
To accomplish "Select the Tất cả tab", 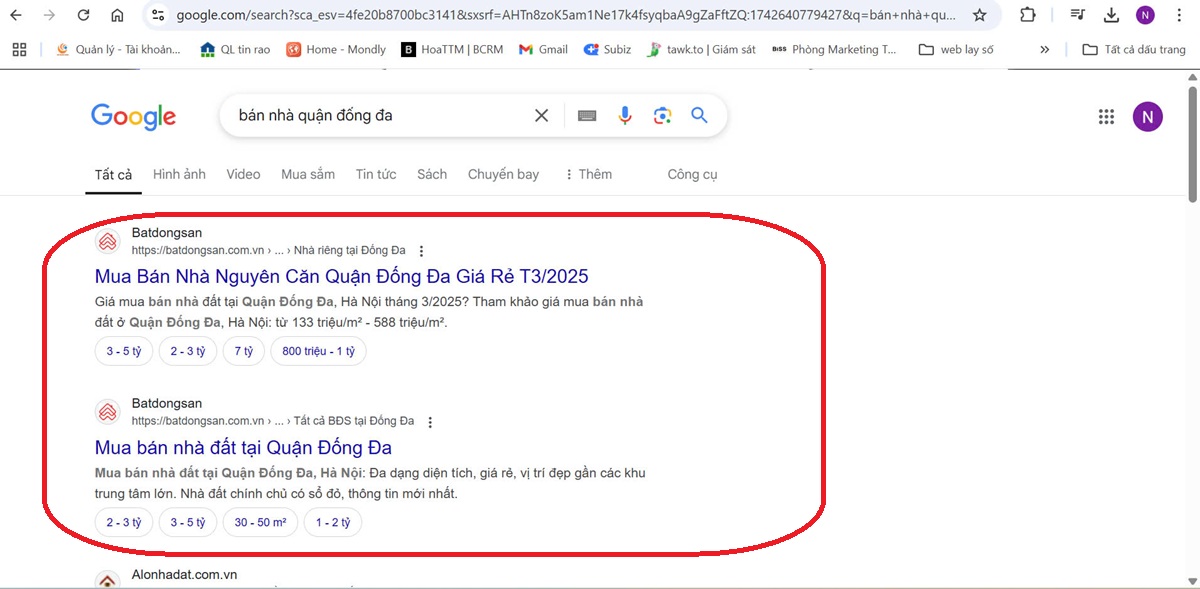I will 113,175.
